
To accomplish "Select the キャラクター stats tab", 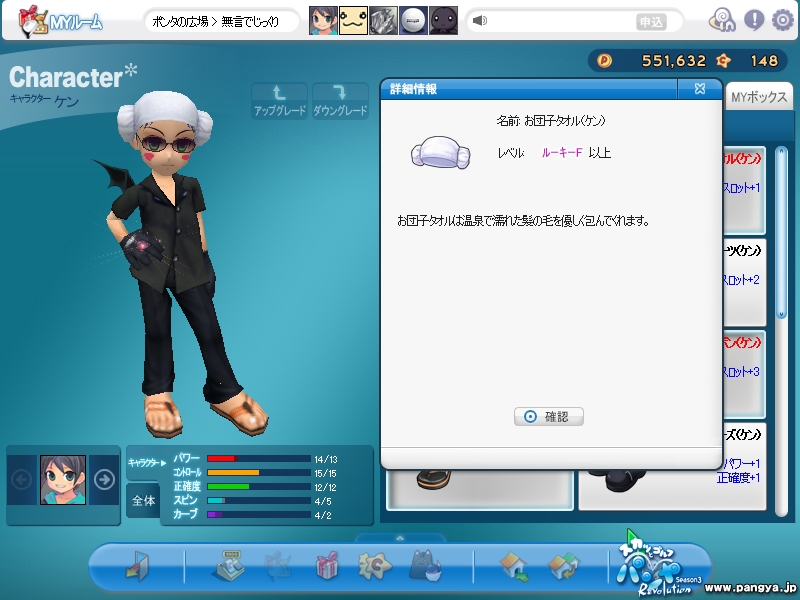I will point(146,462).
